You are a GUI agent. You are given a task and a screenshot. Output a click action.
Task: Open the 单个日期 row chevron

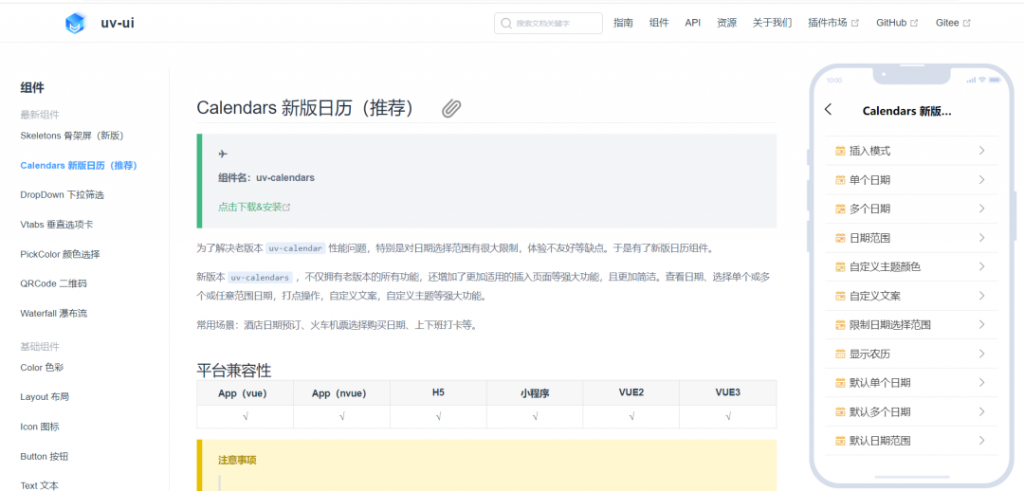coord(982,180)
